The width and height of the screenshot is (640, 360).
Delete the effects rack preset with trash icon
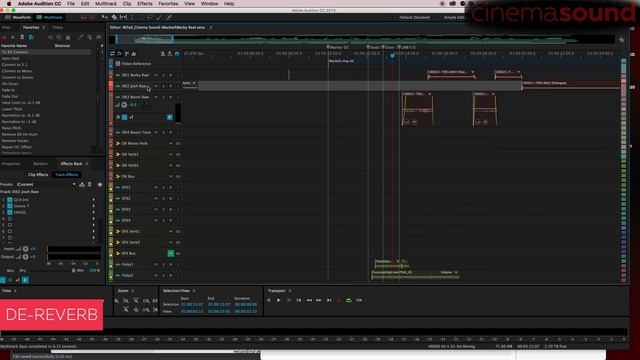90,184
